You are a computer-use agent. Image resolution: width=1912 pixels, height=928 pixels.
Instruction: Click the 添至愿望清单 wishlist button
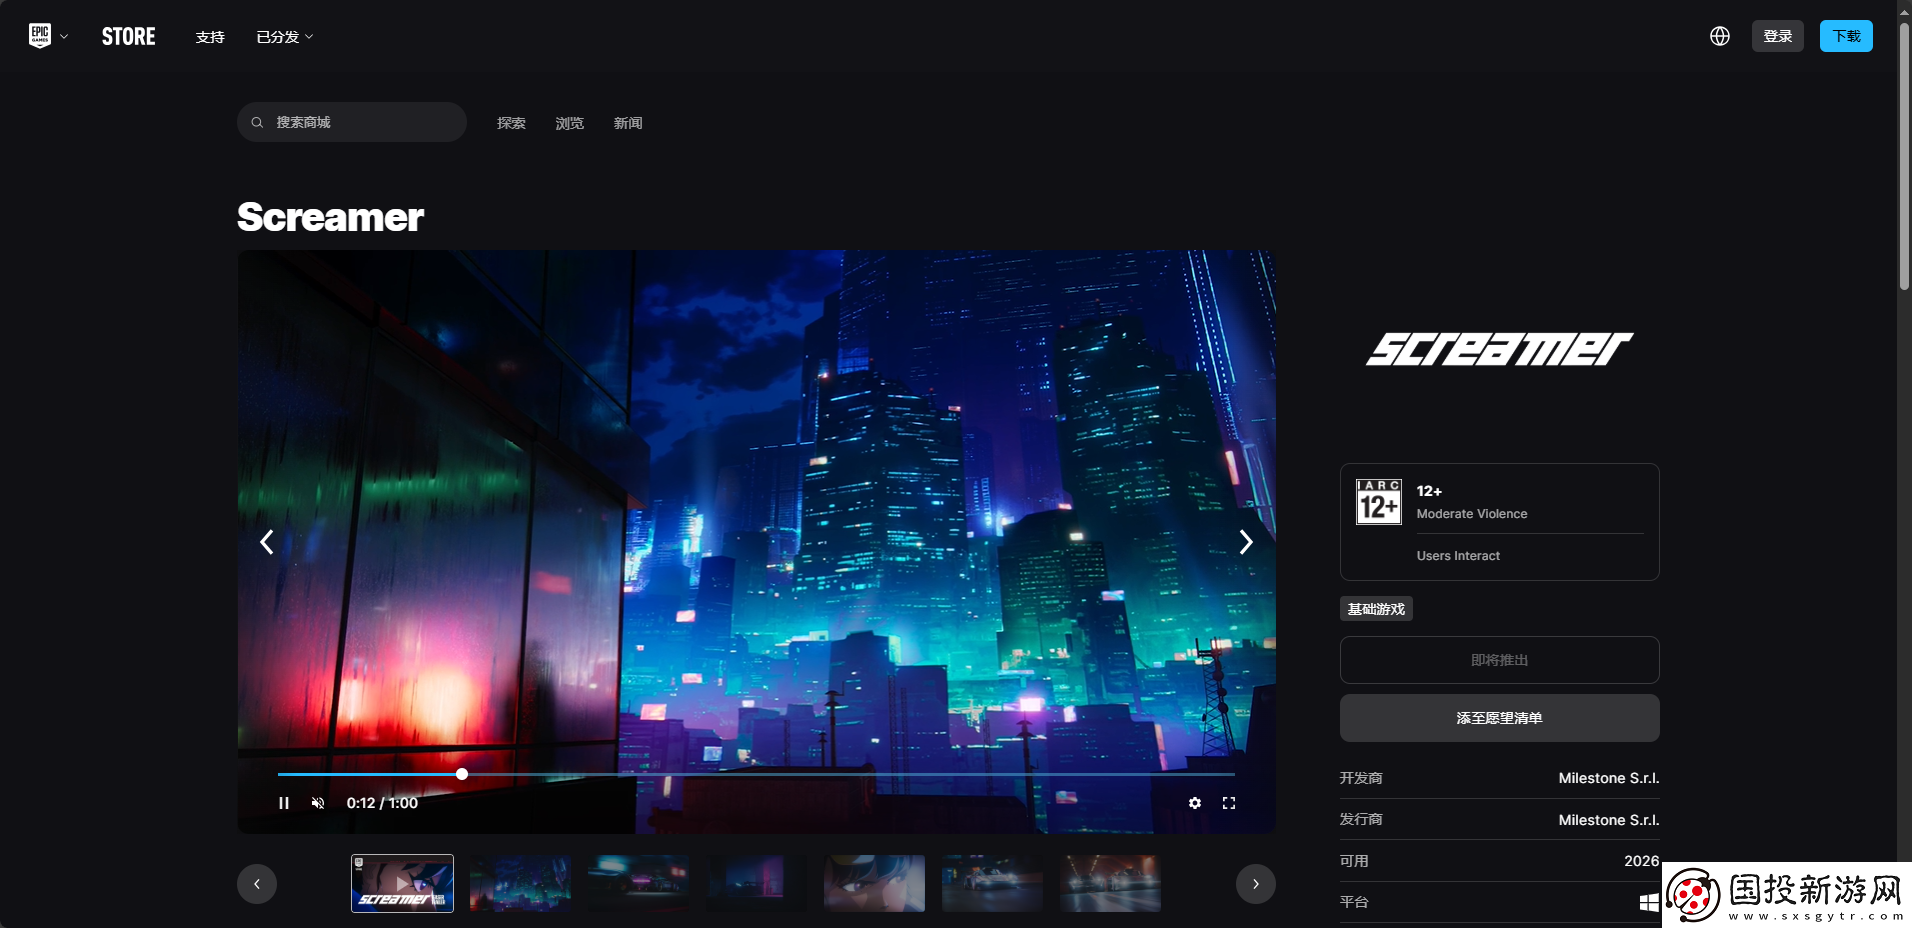(1500, 718)
